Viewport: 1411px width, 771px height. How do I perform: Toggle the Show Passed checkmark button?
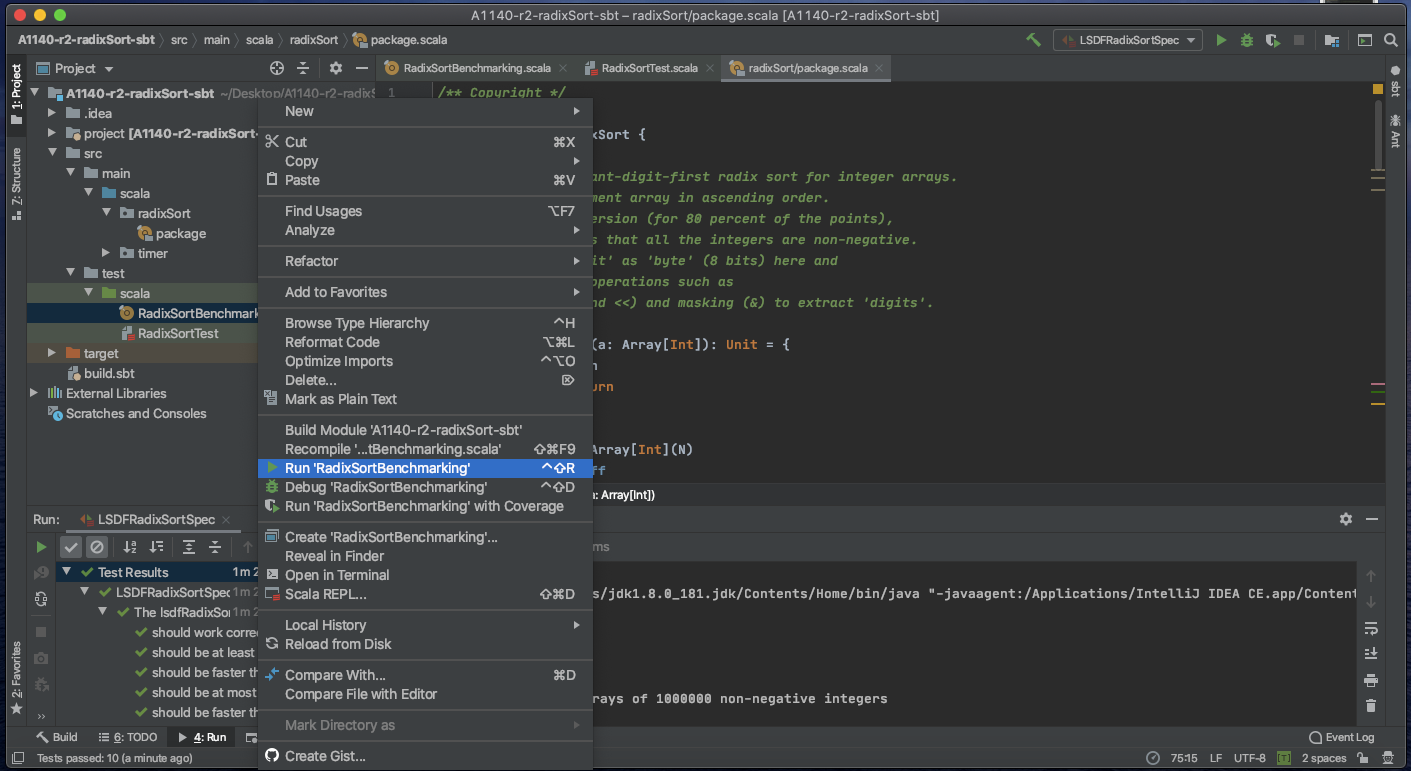[x=71, y=547]
